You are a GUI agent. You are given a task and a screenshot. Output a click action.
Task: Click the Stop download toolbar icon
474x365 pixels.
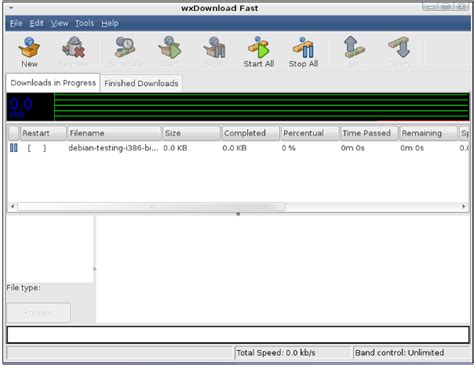click(x=214, y=52)
